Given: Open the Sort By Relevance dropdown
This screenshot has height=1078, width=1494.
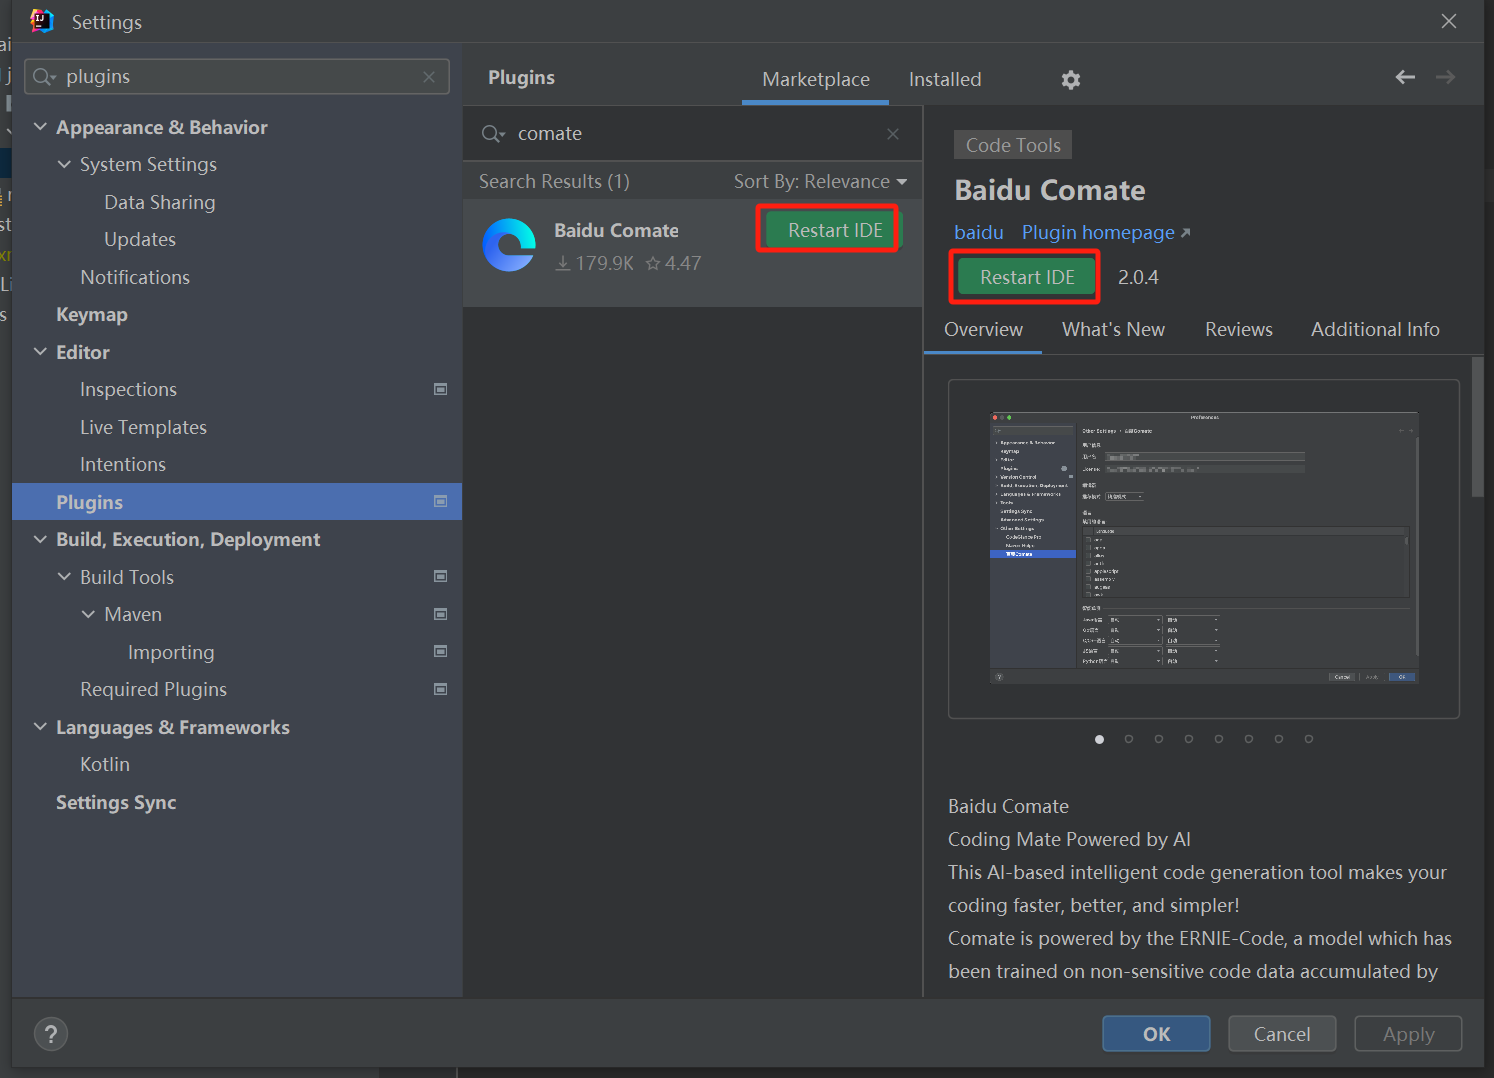Looking at the screenshot, I should click(820, 181).
